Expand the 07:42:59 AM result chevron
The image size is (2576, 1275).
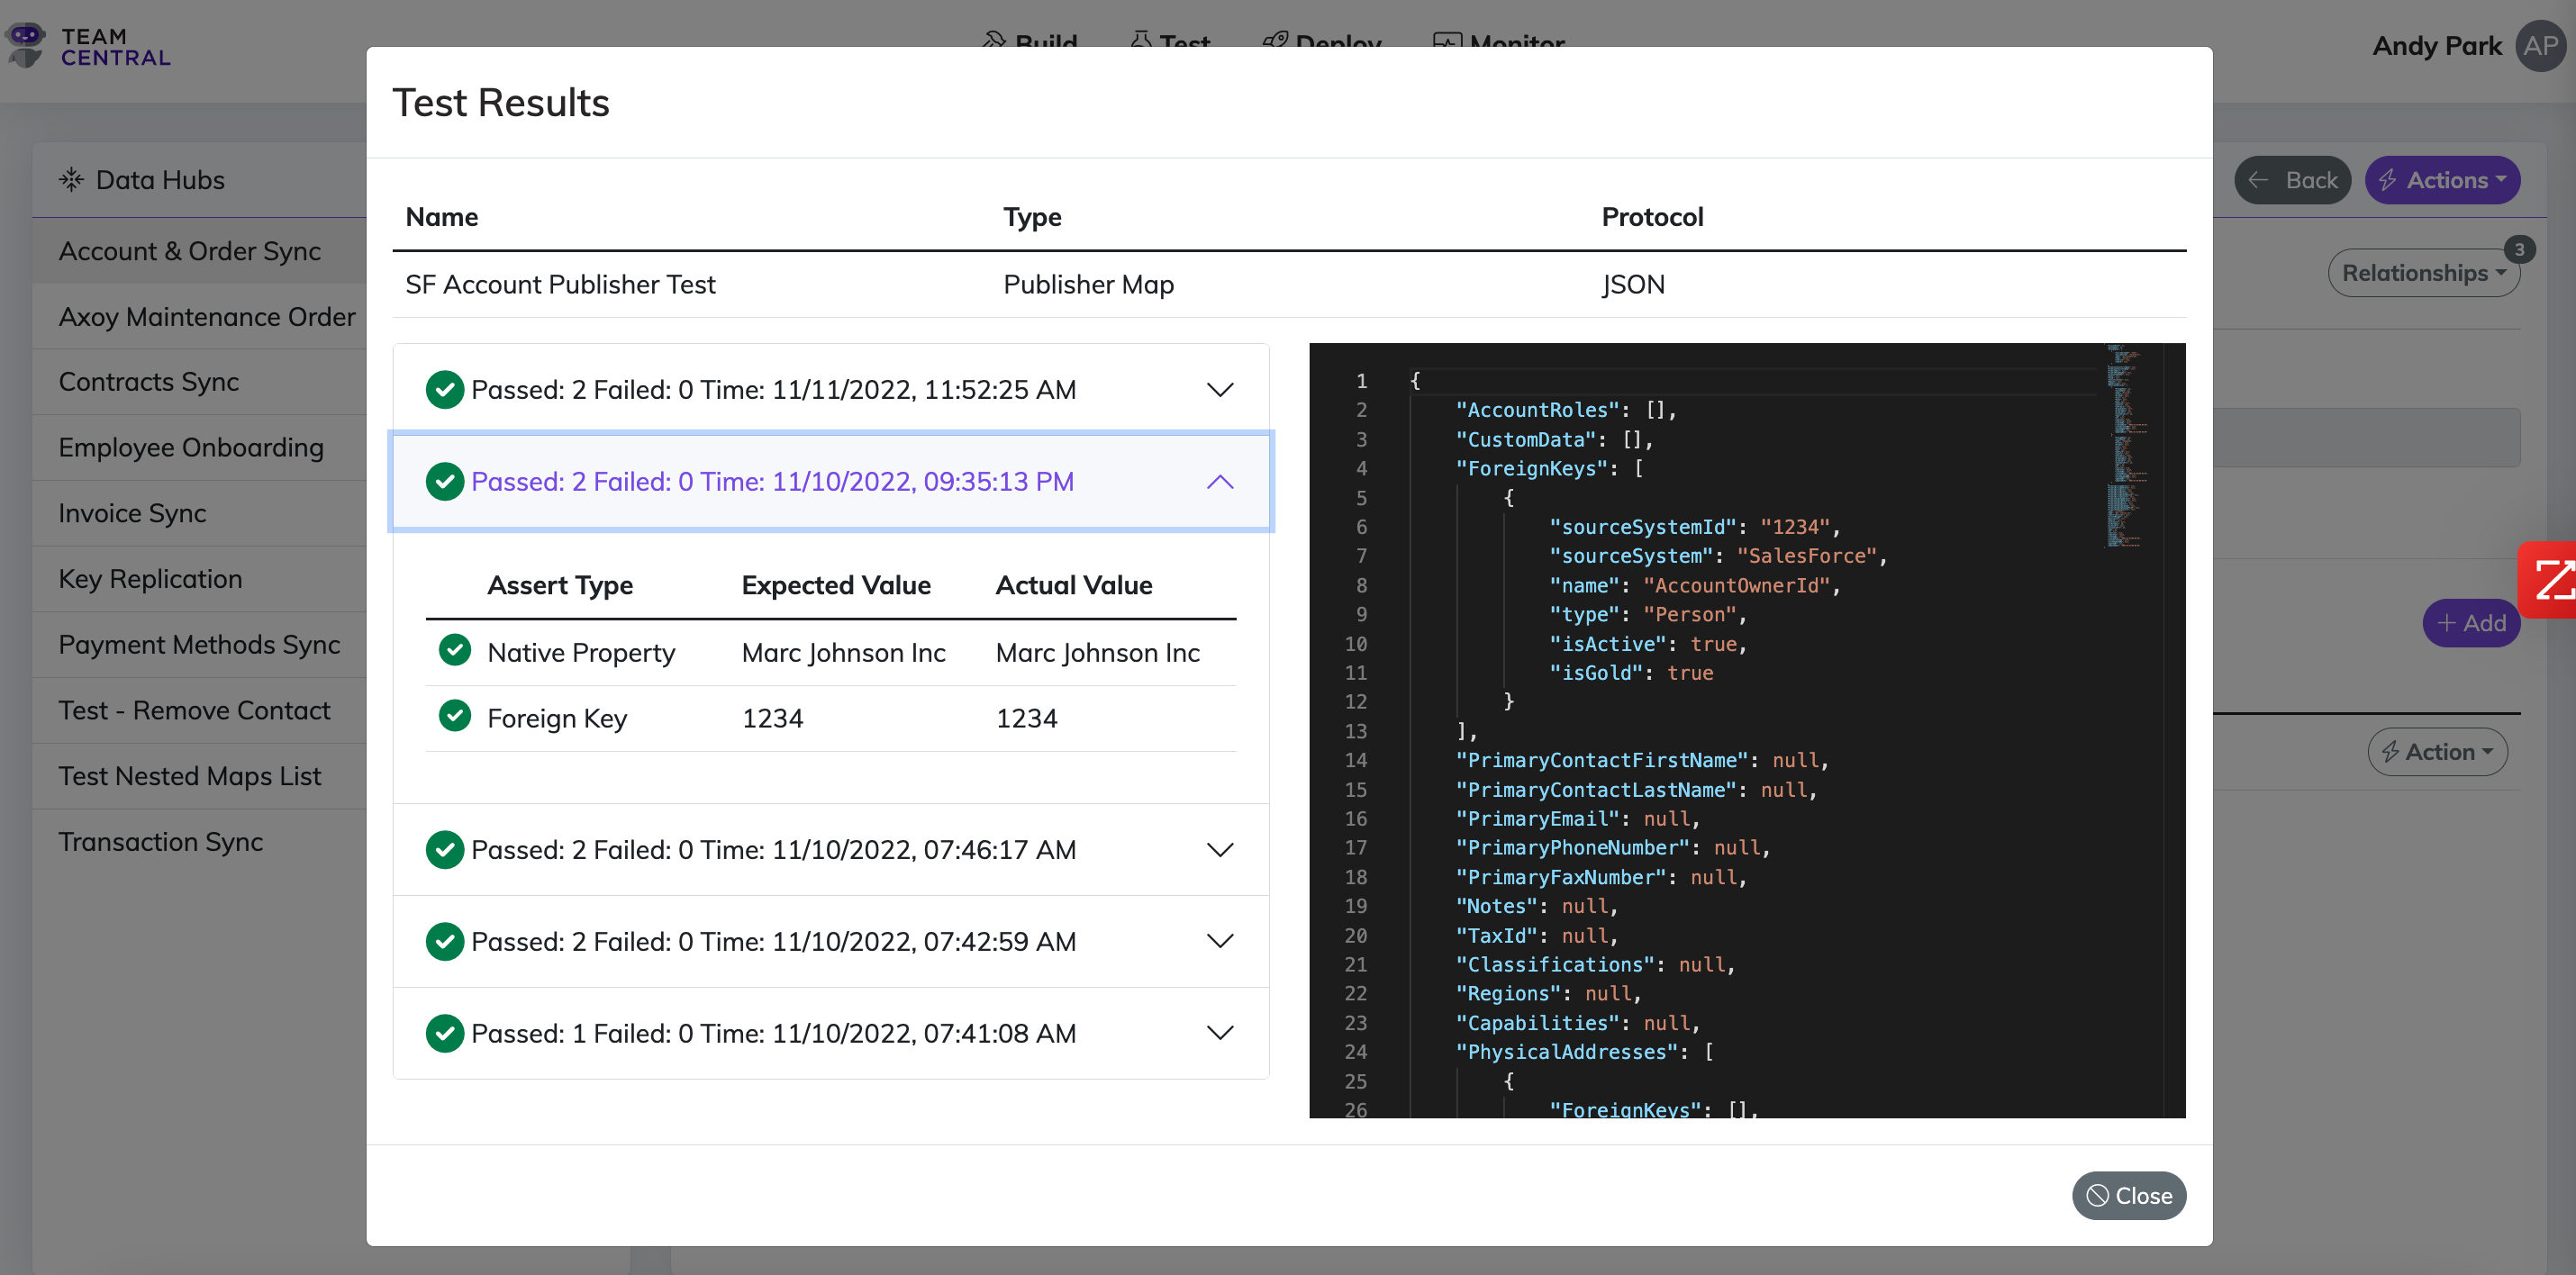[1219, 941]
